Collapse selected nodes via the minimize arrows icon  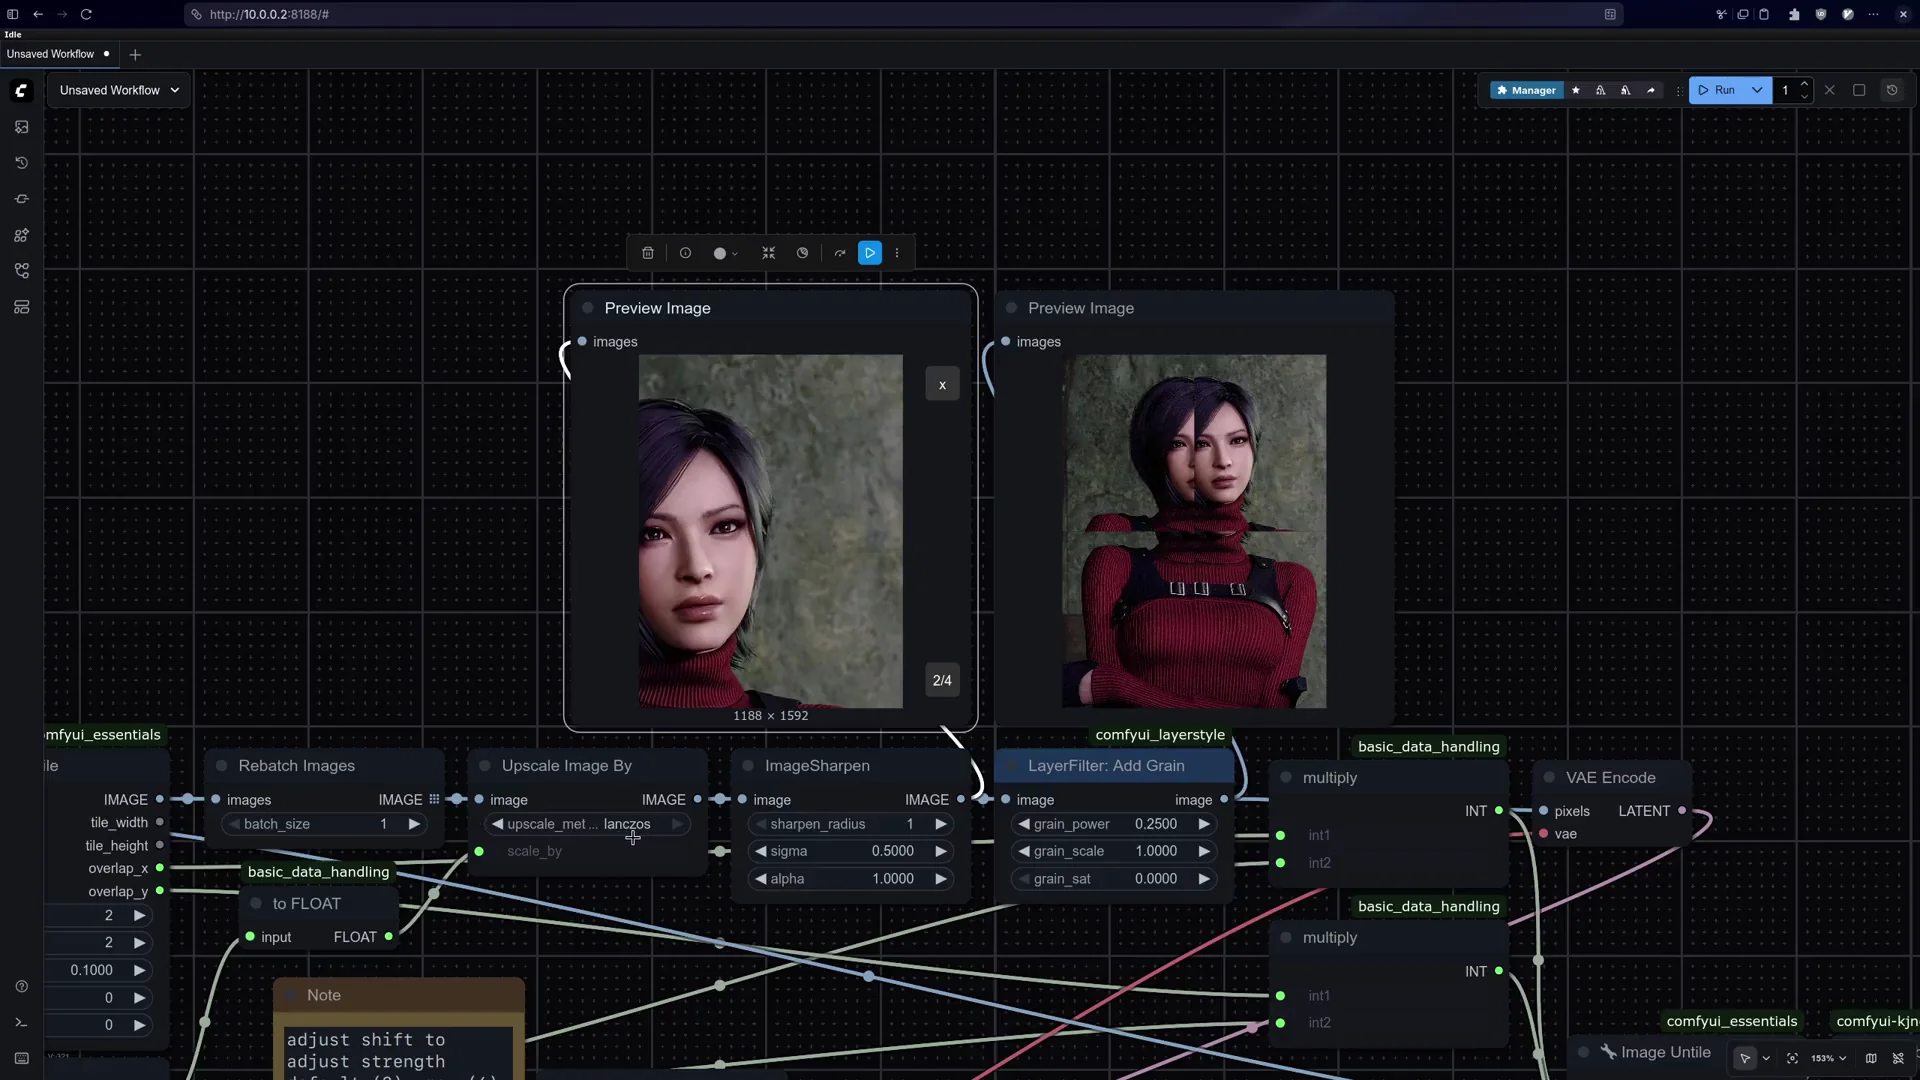769,253
